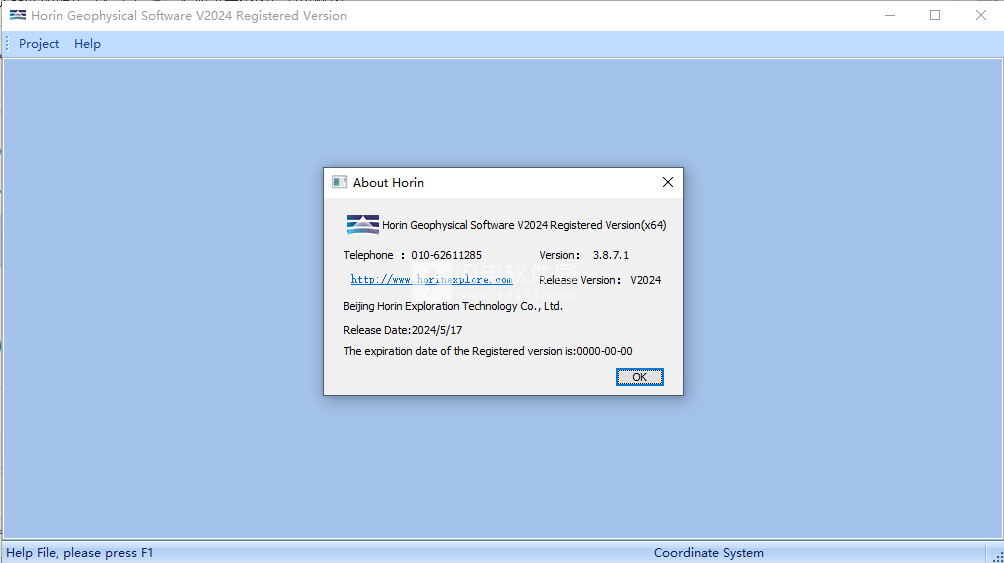Click OK in About Horin dialog
The image size is (1004, 563).
coord(640,377)
